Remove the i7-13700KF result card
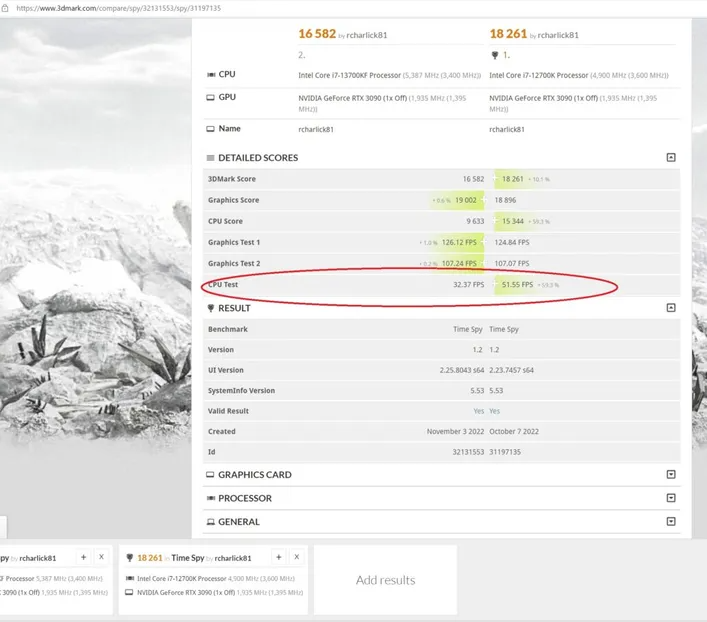The height and width of the screenshot is (622, 707). (101, 557)
